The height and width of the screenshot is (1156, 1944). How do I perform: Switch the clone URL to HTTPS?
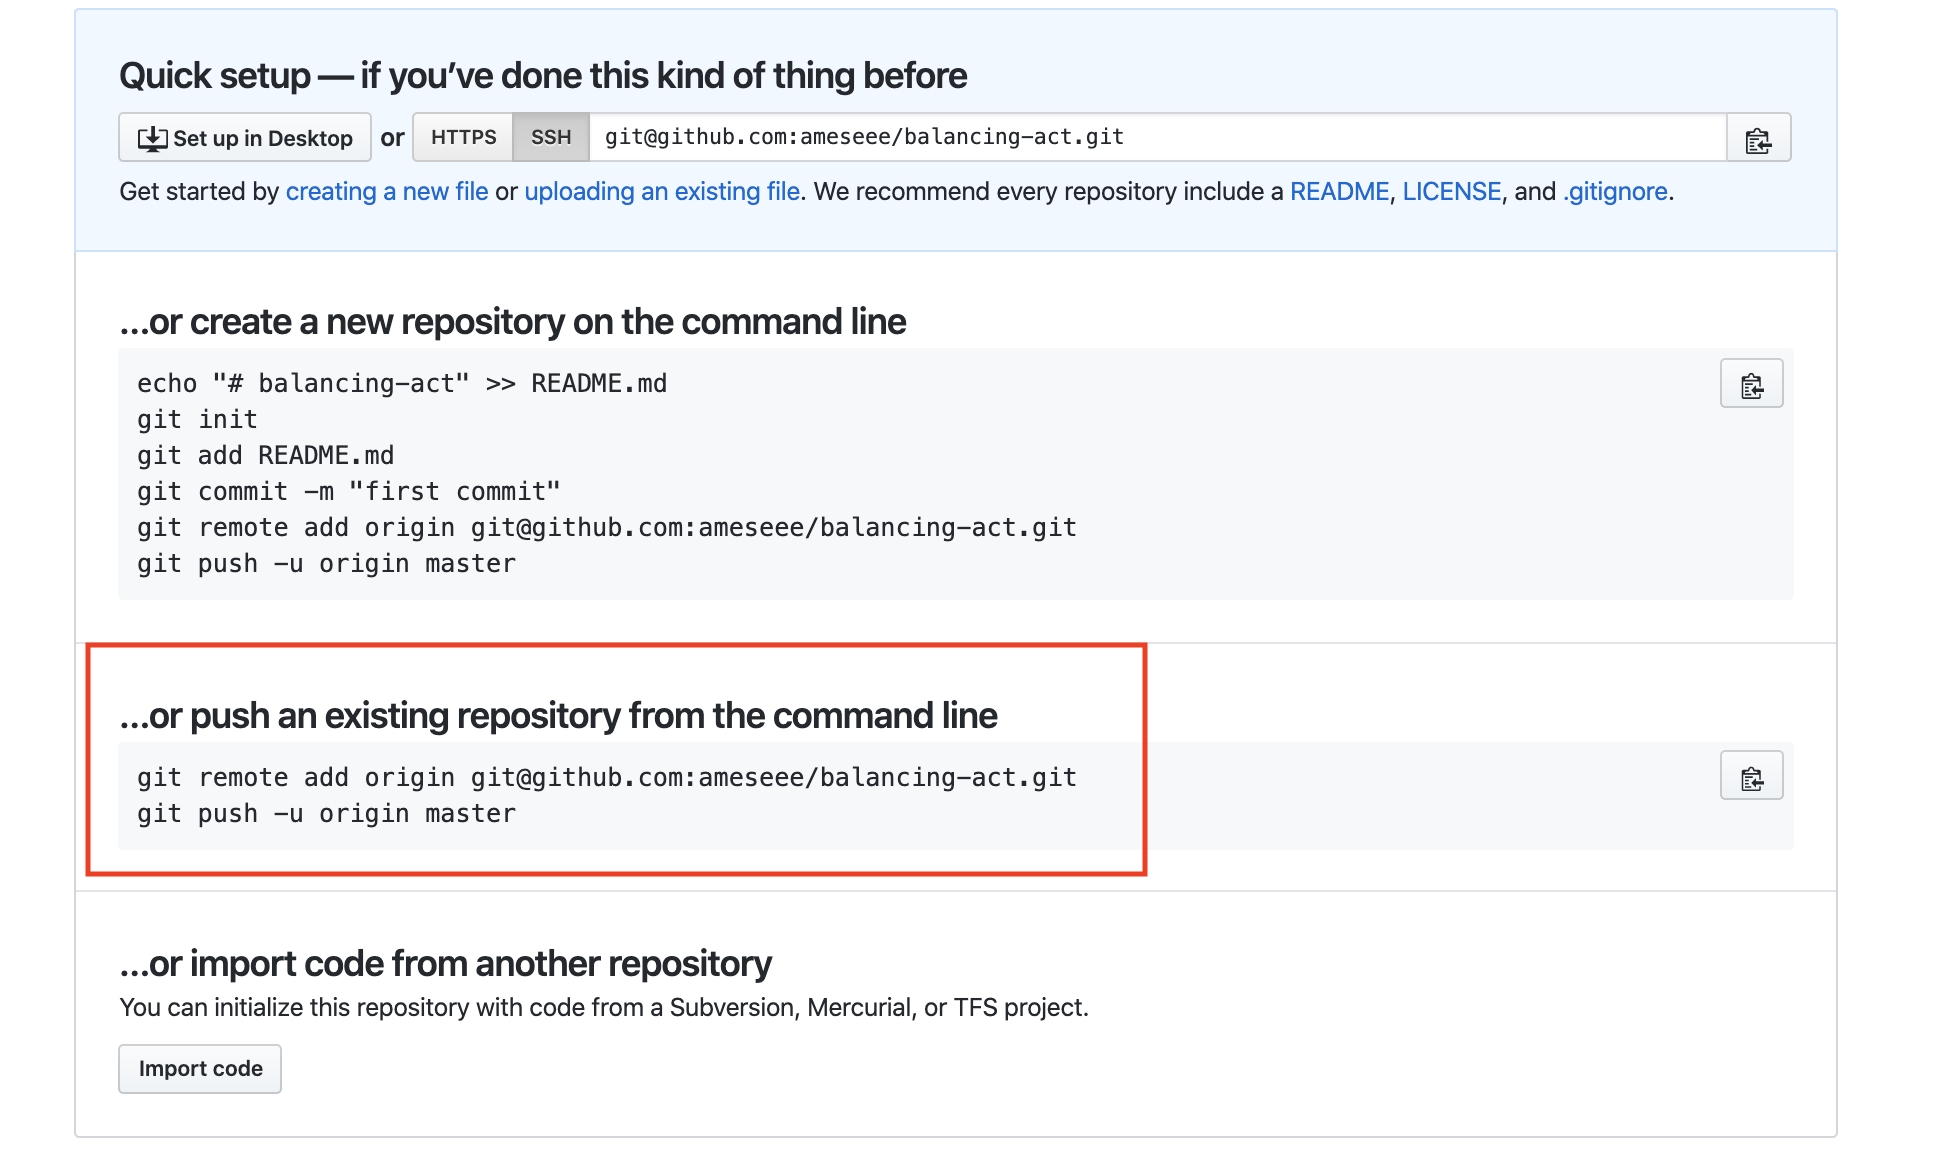pyautogui.click(x=463, y=138)
